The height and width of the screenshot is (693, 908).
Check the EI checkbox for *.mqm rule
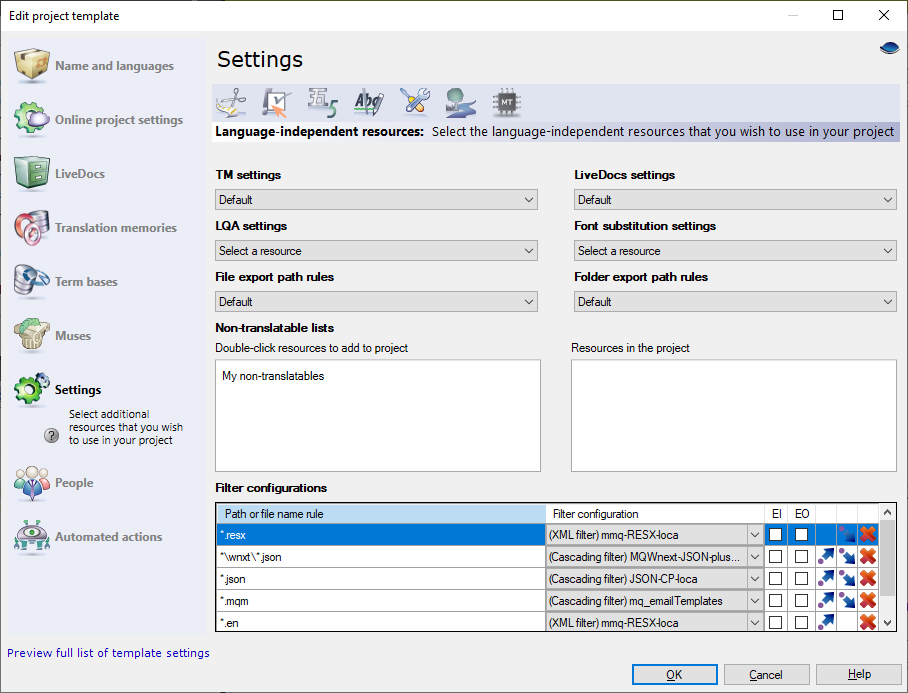coord(776,600)
